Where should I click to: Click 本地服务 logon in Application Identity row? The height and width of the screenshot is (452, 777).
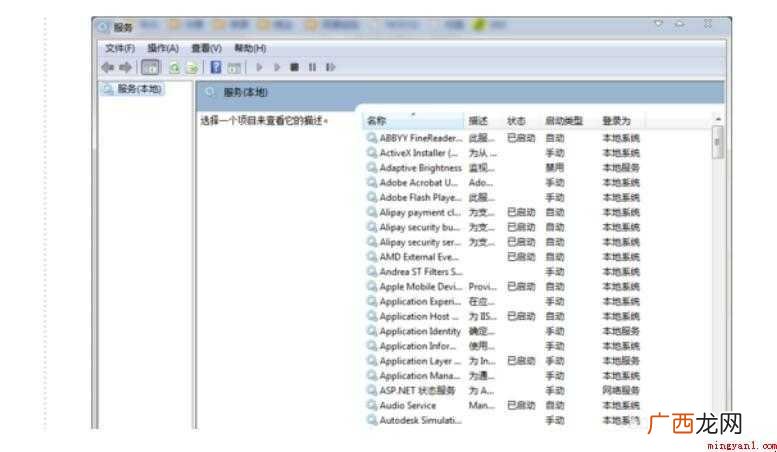point(621,331)
